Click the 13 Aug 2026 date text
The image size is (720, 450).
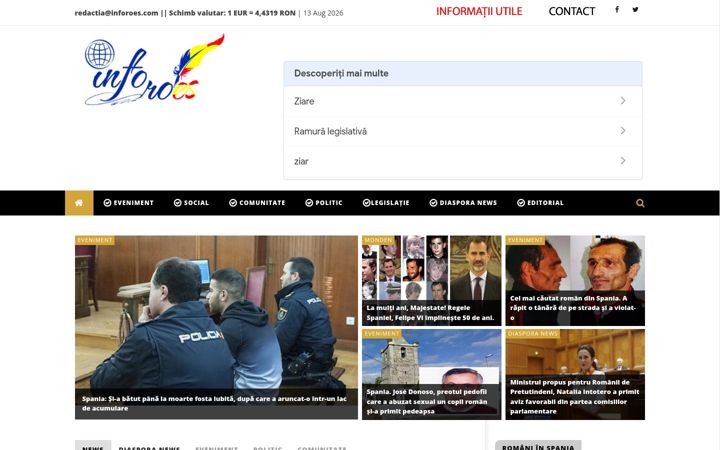[x=323, y=13]
